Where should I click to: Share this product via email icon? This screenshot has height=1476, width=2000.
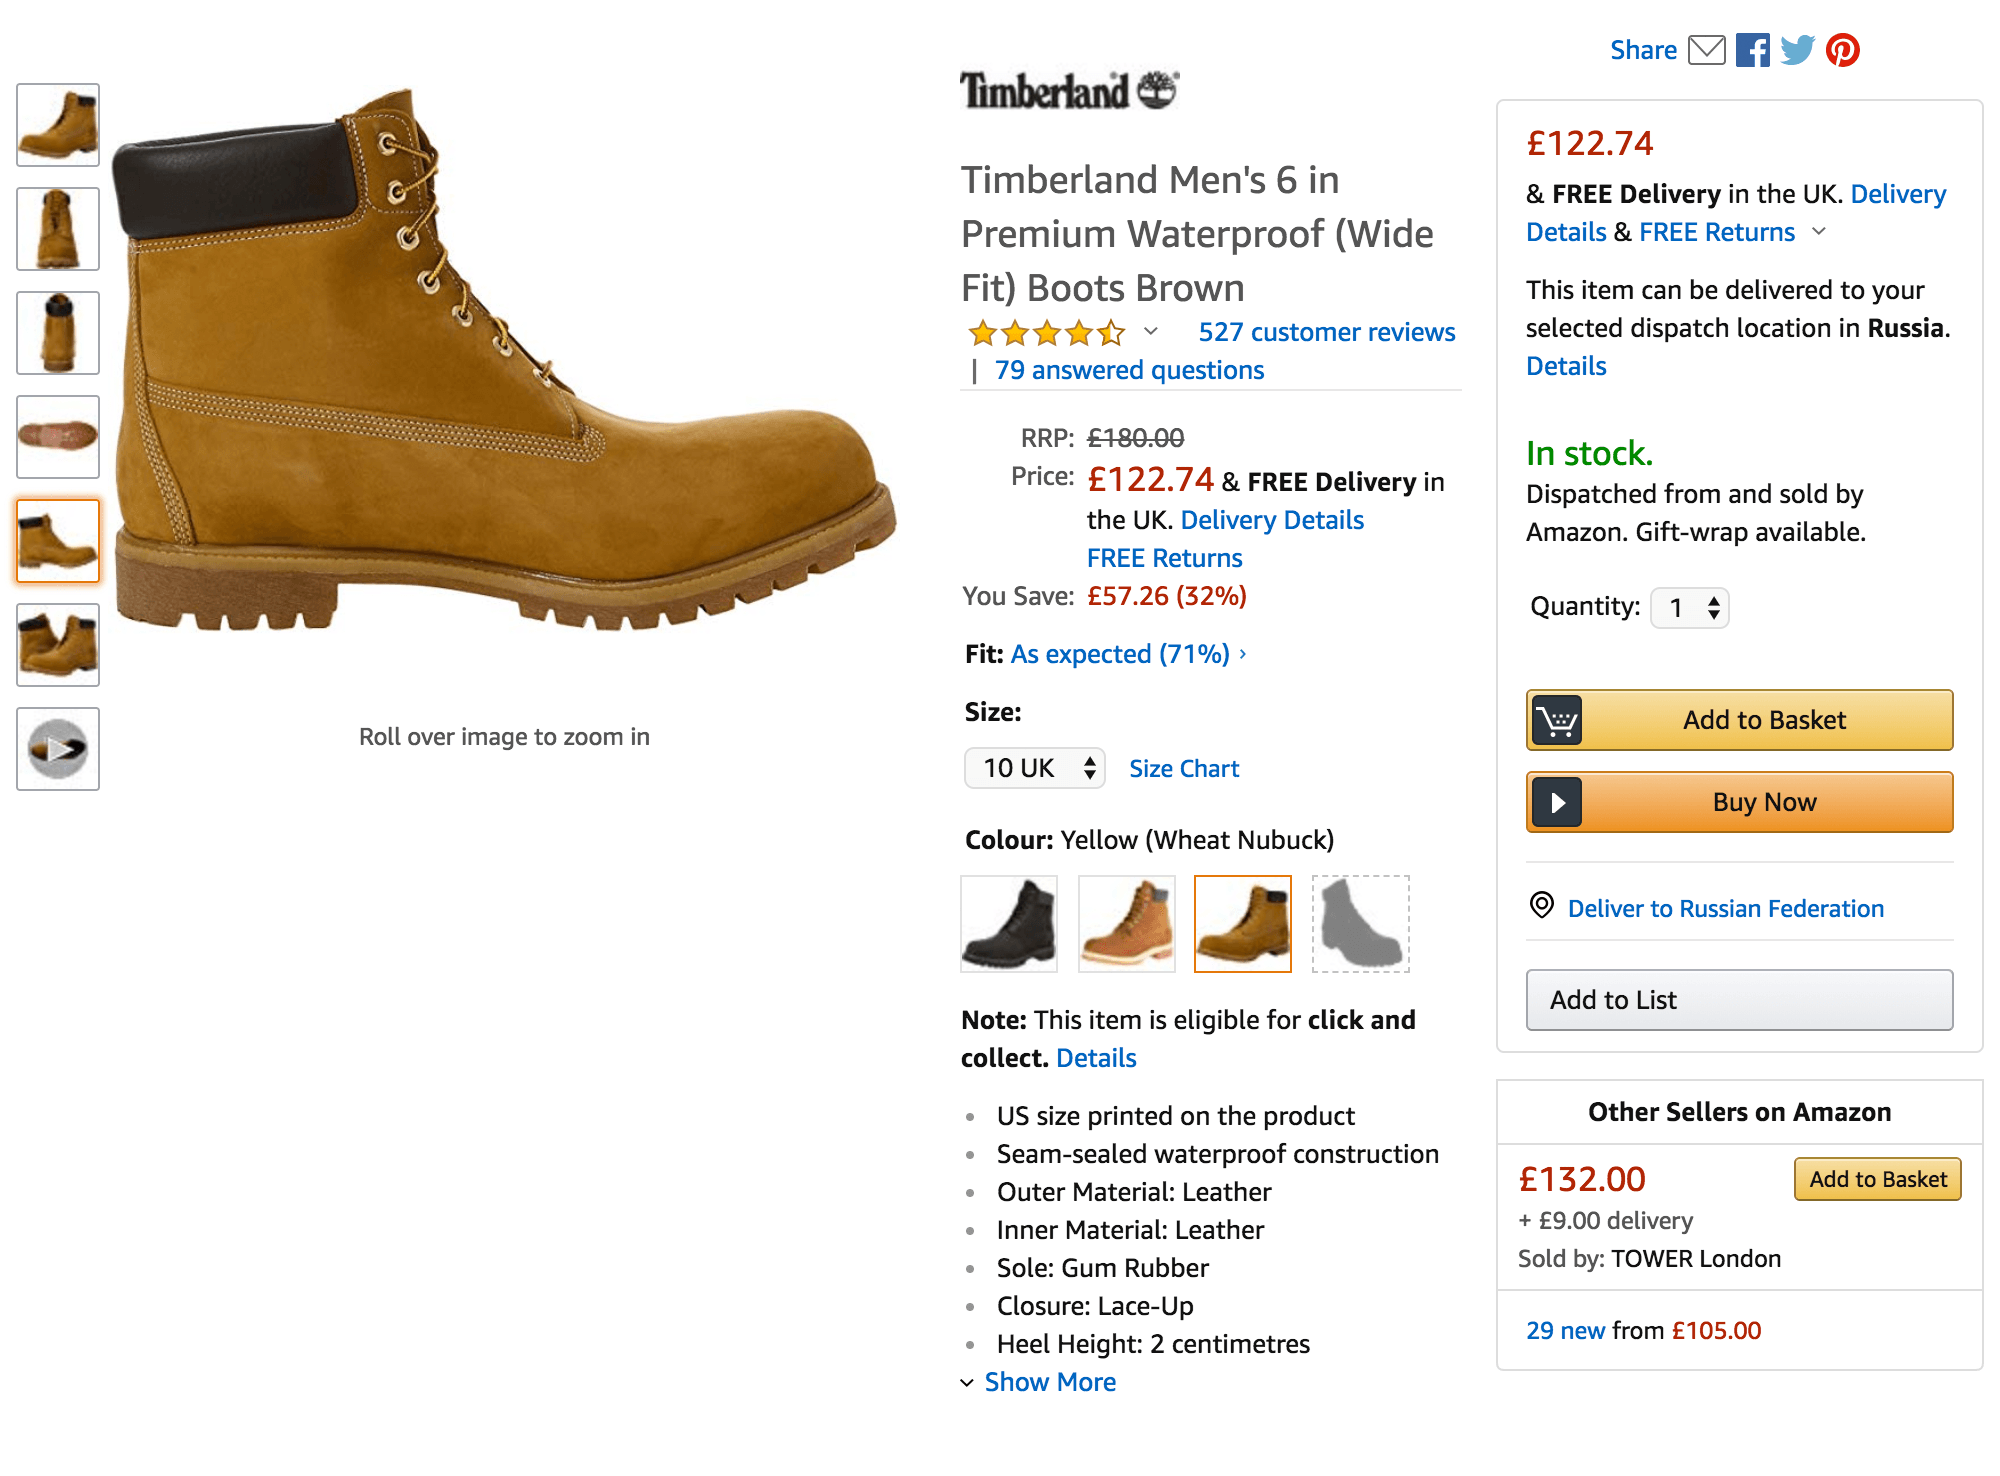tap(1706, 50)
